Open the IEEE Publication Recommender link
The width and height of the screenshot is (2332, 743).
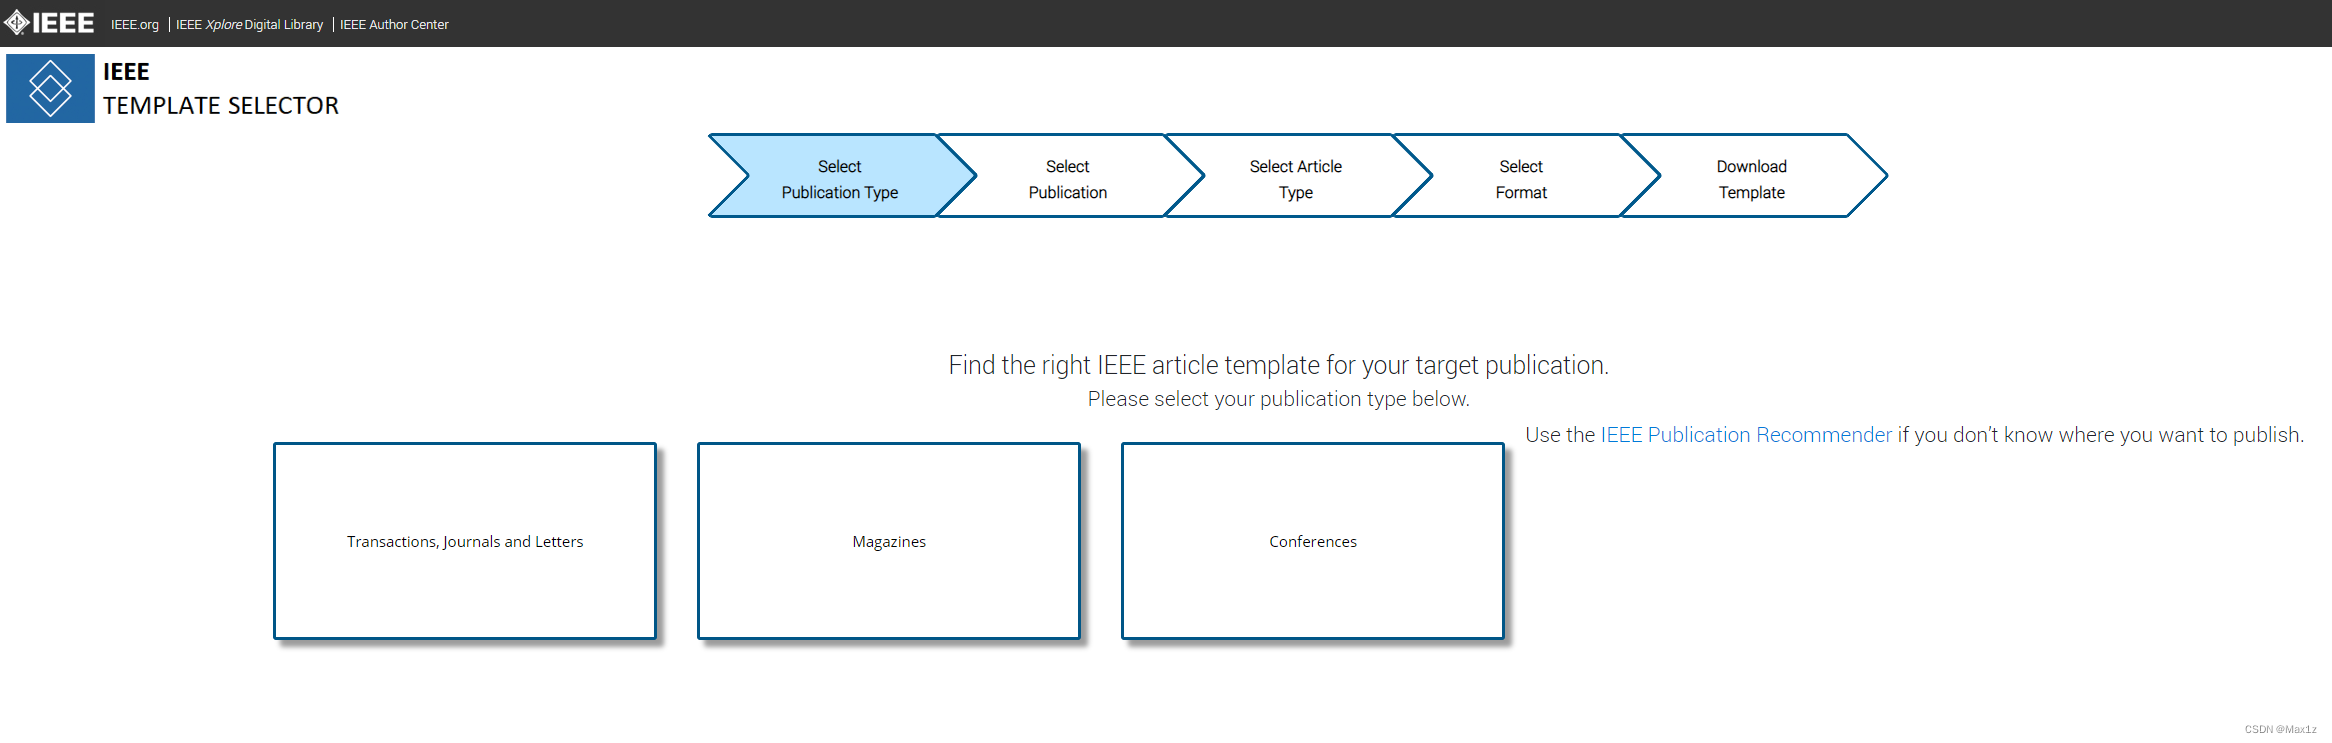click(1746, 435)
